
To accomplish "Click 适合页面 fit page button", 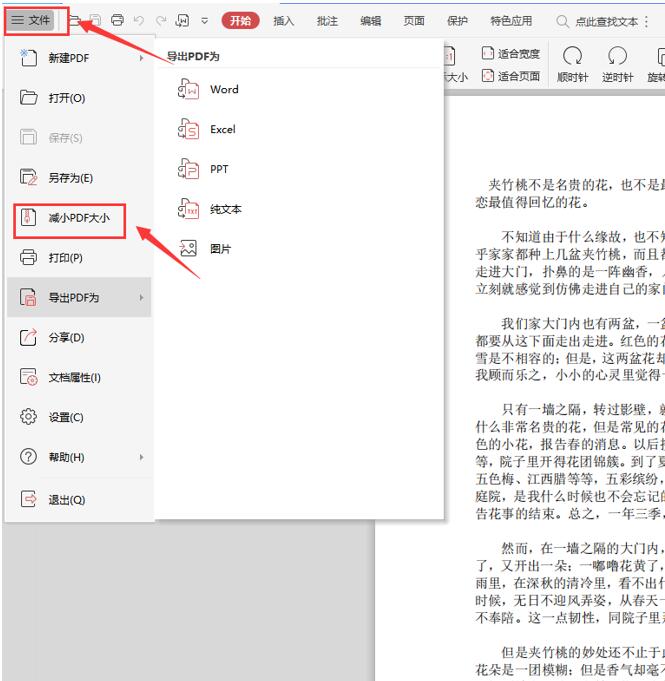I will pyautogui.click(x=511, y=76).
